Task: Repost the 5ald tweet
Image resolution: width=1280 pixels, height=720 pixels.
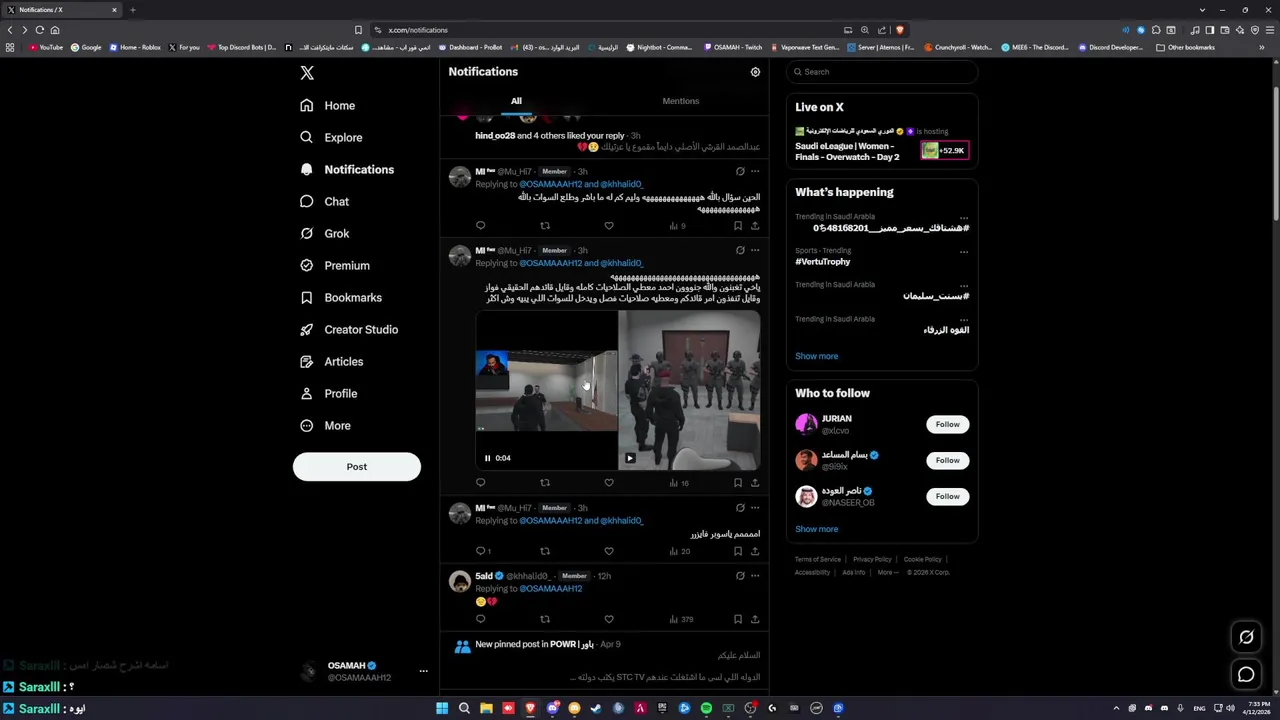Action: point(545,619)
